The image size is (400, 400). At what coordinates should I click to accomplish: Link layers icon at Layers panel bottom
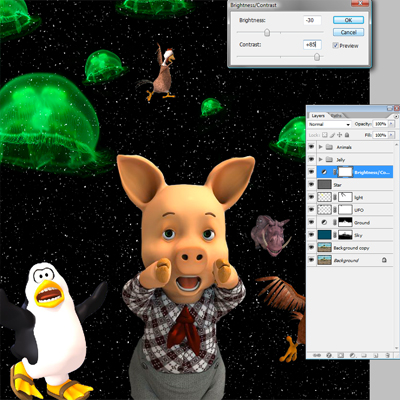(x=317, y=355)
